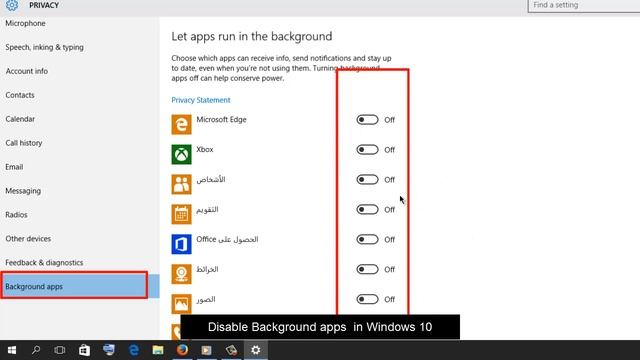This screenshot has width=640, height=360.
Task: Toggle the background switch for الأشخاص
Action: coord(367,180)
